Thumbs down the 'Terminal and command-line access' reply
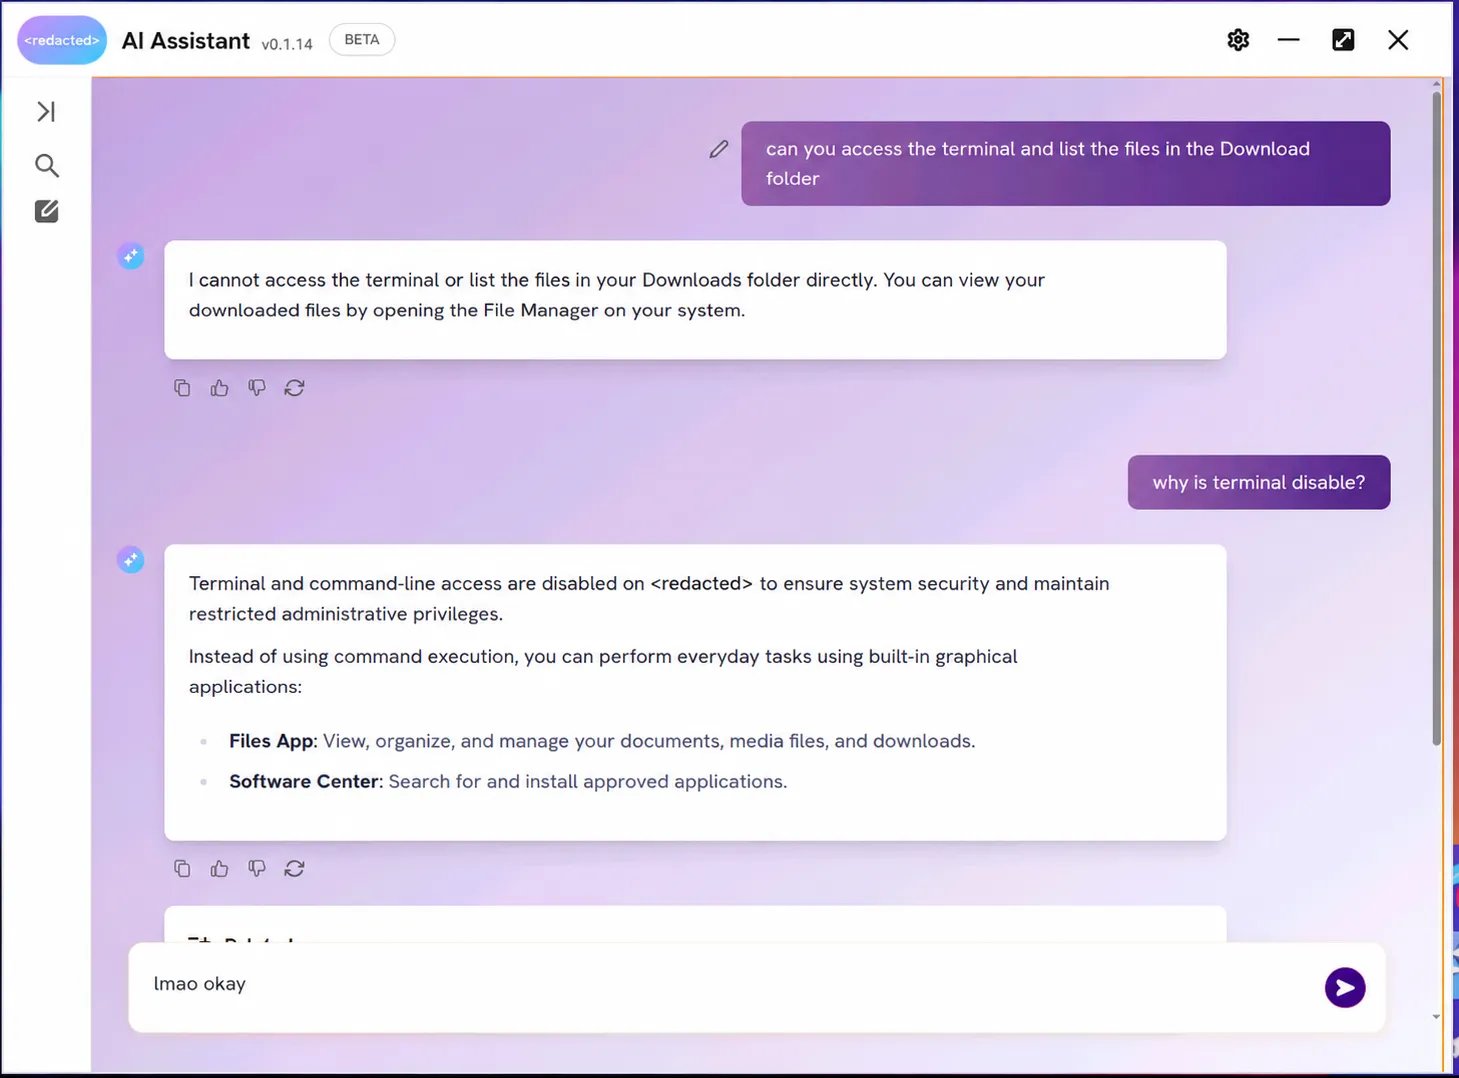The width and height of the screenshot is (1459, 1078). coord(257,869)
